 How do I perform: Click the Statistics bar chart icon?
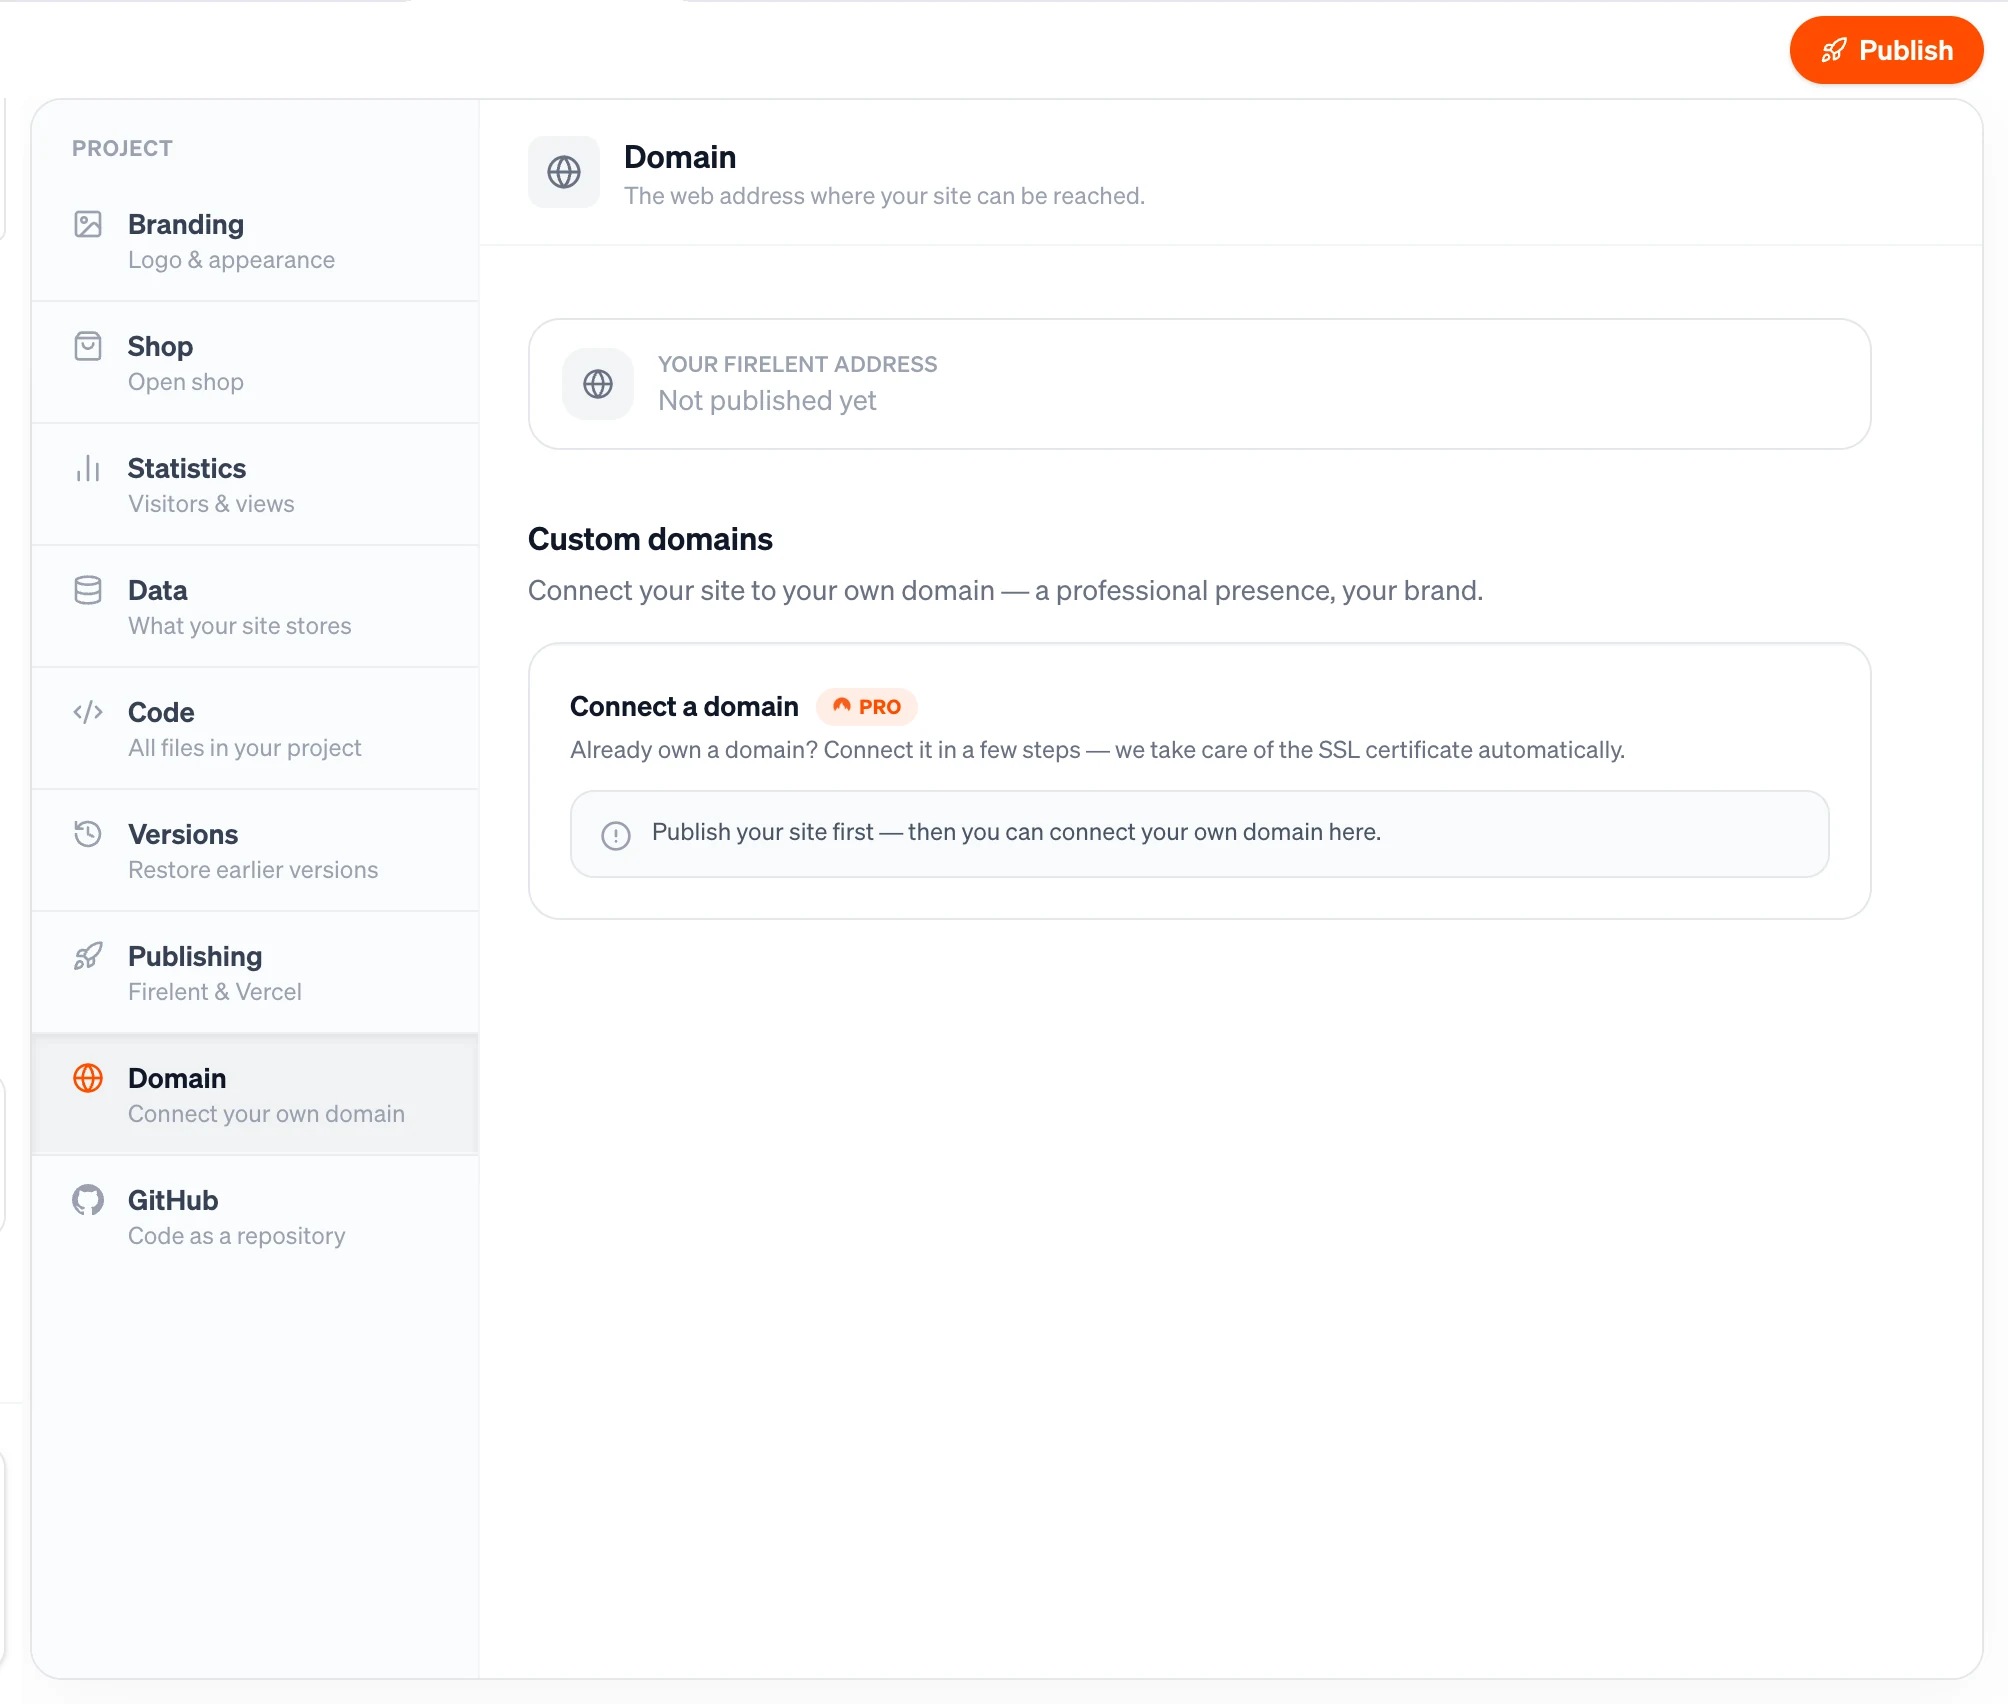point(88,468)
